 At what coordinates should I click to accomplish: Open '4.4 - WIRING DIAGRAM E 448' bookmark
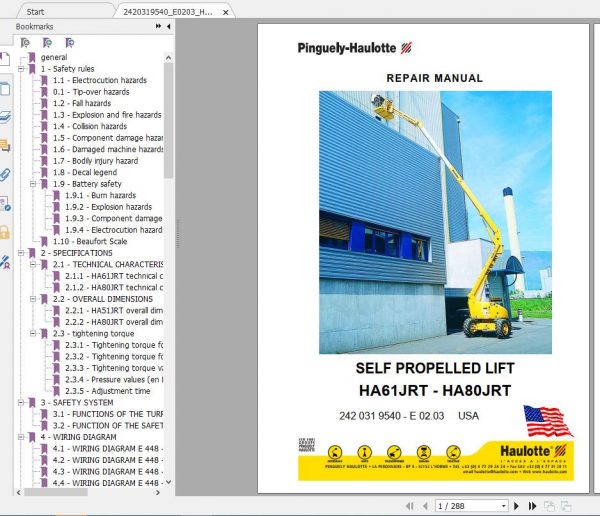click(x=108, y=483)
